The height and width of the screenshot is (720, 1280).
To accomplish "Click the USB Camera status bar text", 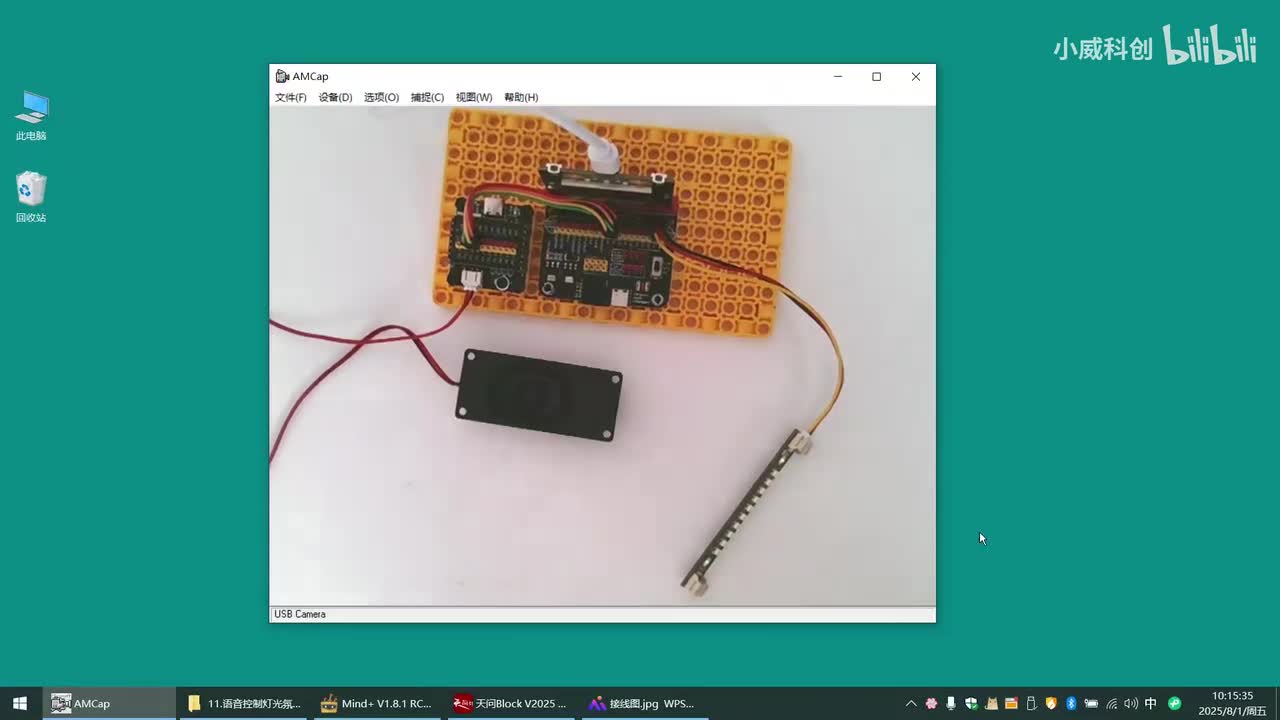I will (x=300, y=614).
